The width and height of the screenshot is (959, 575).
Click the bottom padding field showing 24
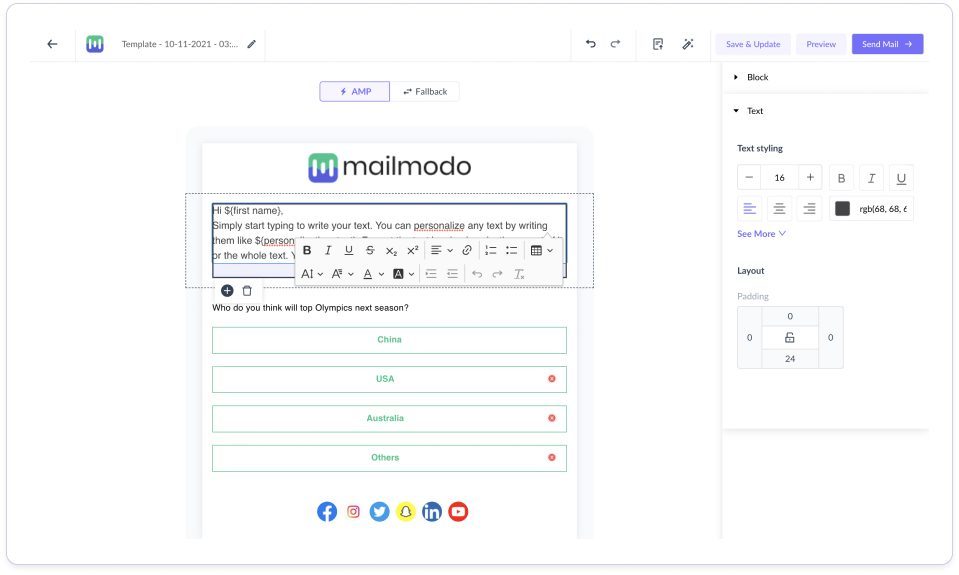790,358
